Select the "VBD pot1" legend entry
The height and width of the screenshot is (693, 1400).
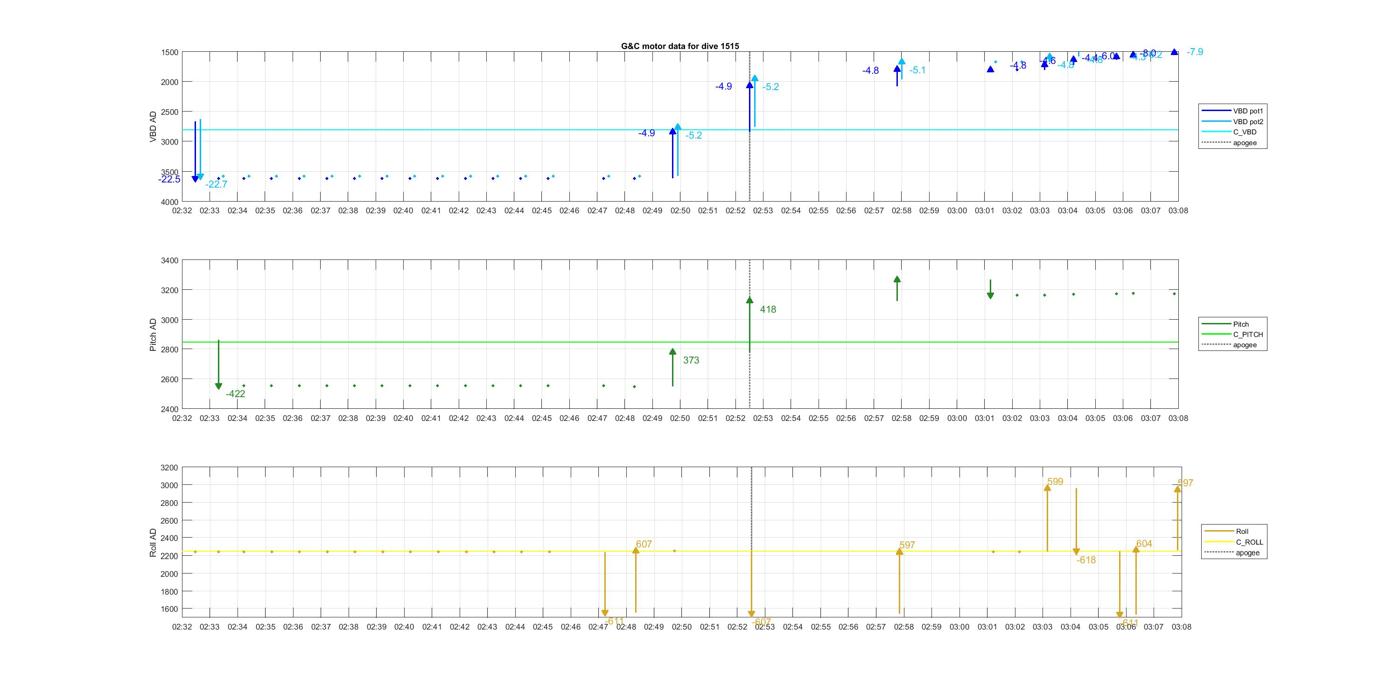(1234, 111)
